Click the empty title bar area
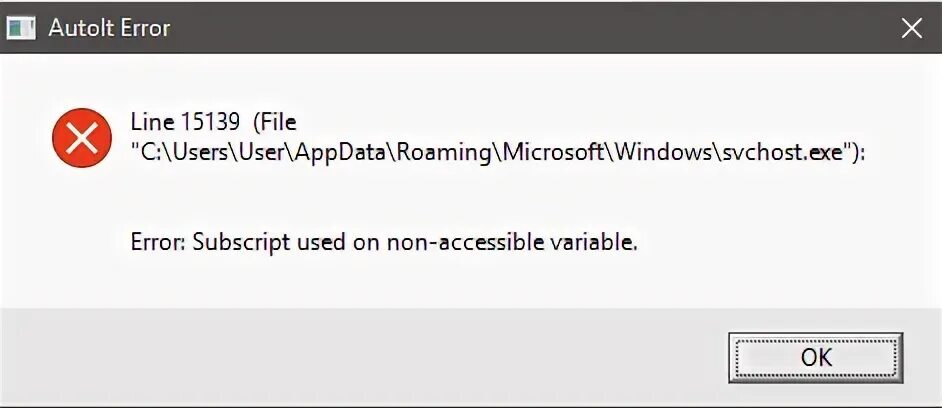 tap(529, 28)
